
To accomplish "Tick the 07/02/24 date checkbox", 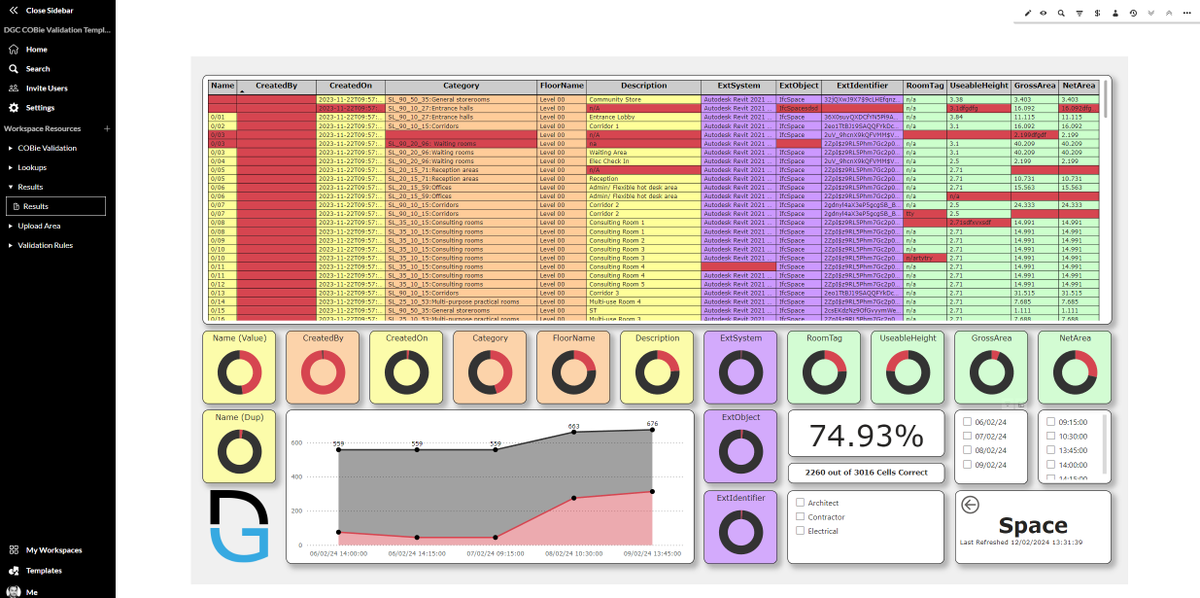I will (966, 436).
